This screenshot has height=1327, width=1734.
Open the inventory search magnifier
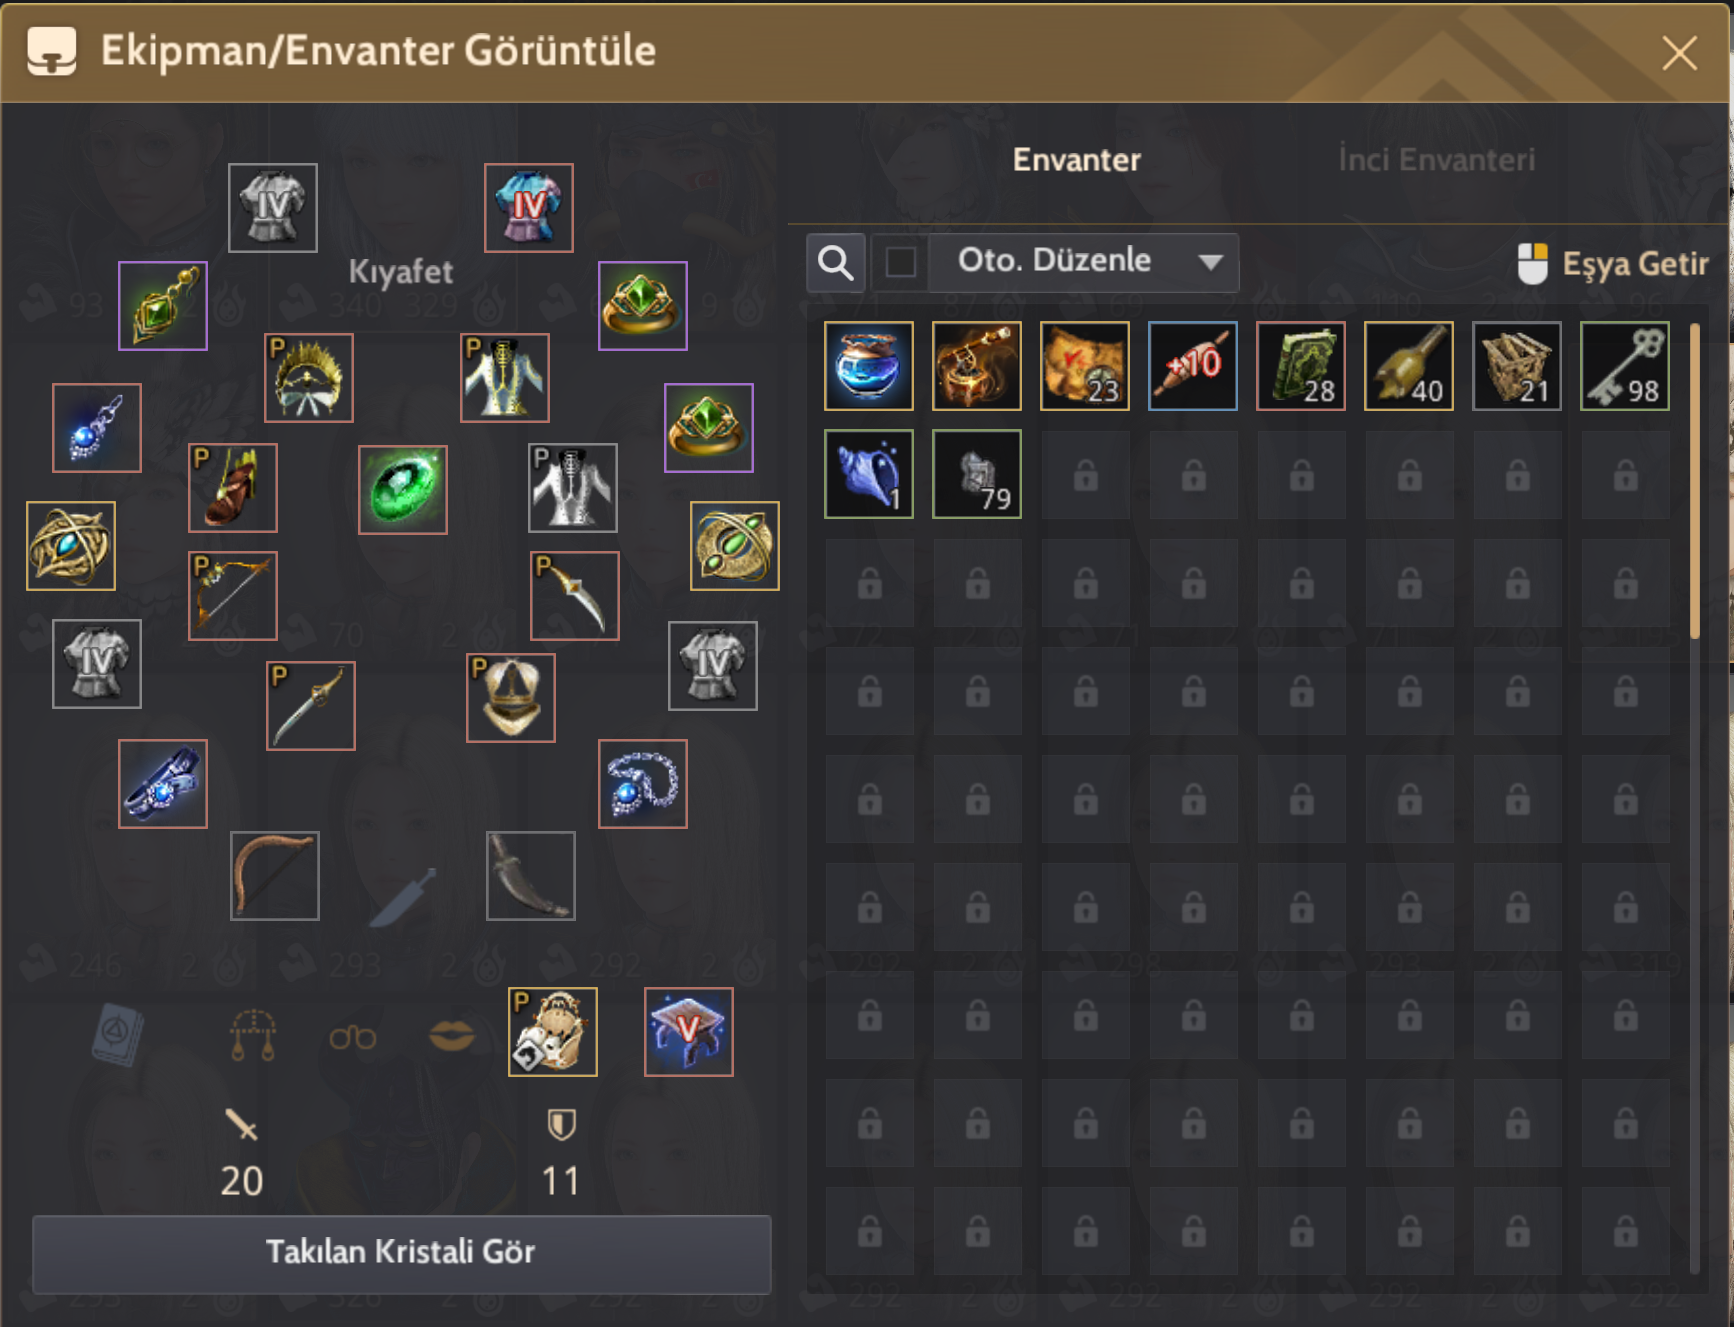pos(836,263)
